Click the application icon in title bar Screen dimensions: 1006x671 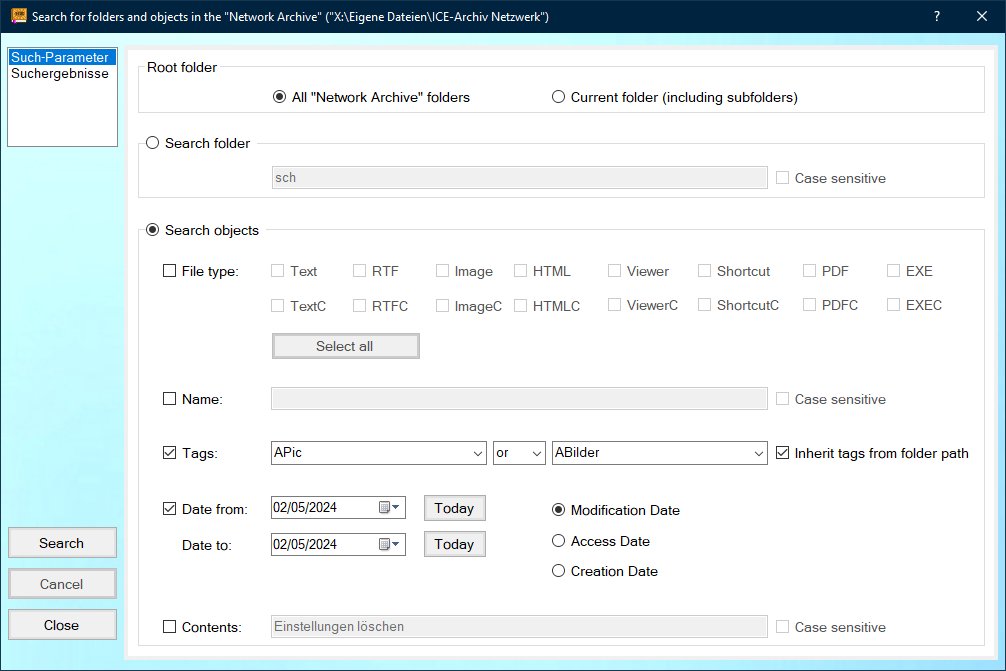pyautogui.click(x=18, y=17)
